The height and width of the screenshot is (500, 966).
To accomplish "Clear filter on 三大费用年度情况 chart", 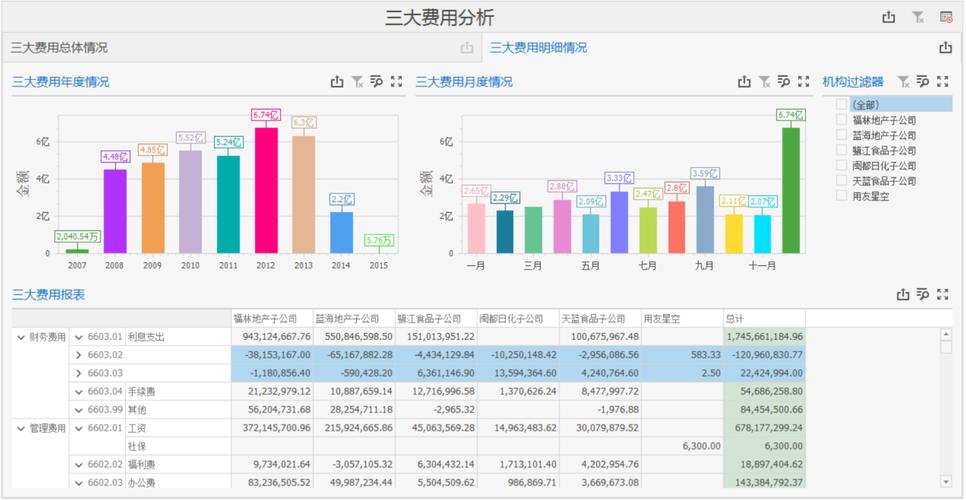I will 357,81.
